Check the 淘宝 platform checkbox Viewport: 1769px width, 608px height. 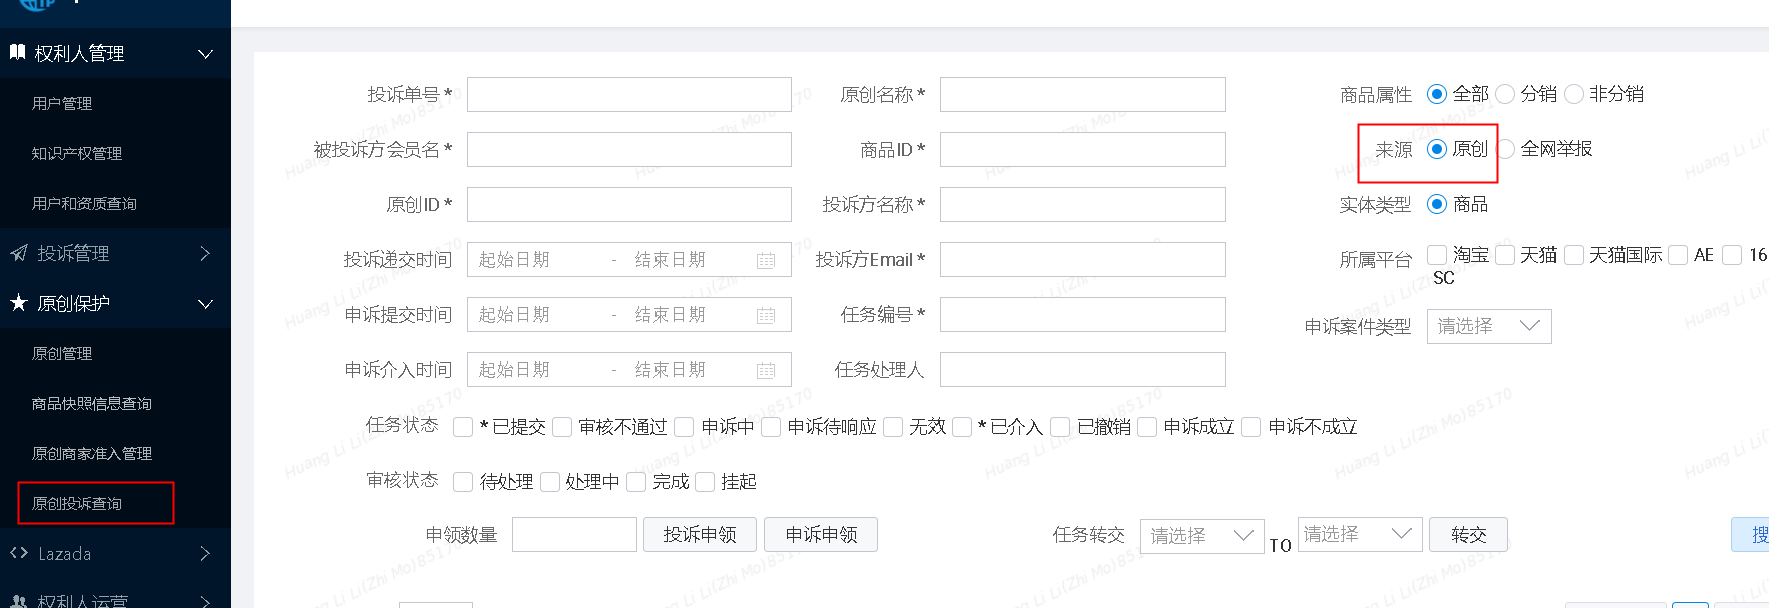[1437, 255]
